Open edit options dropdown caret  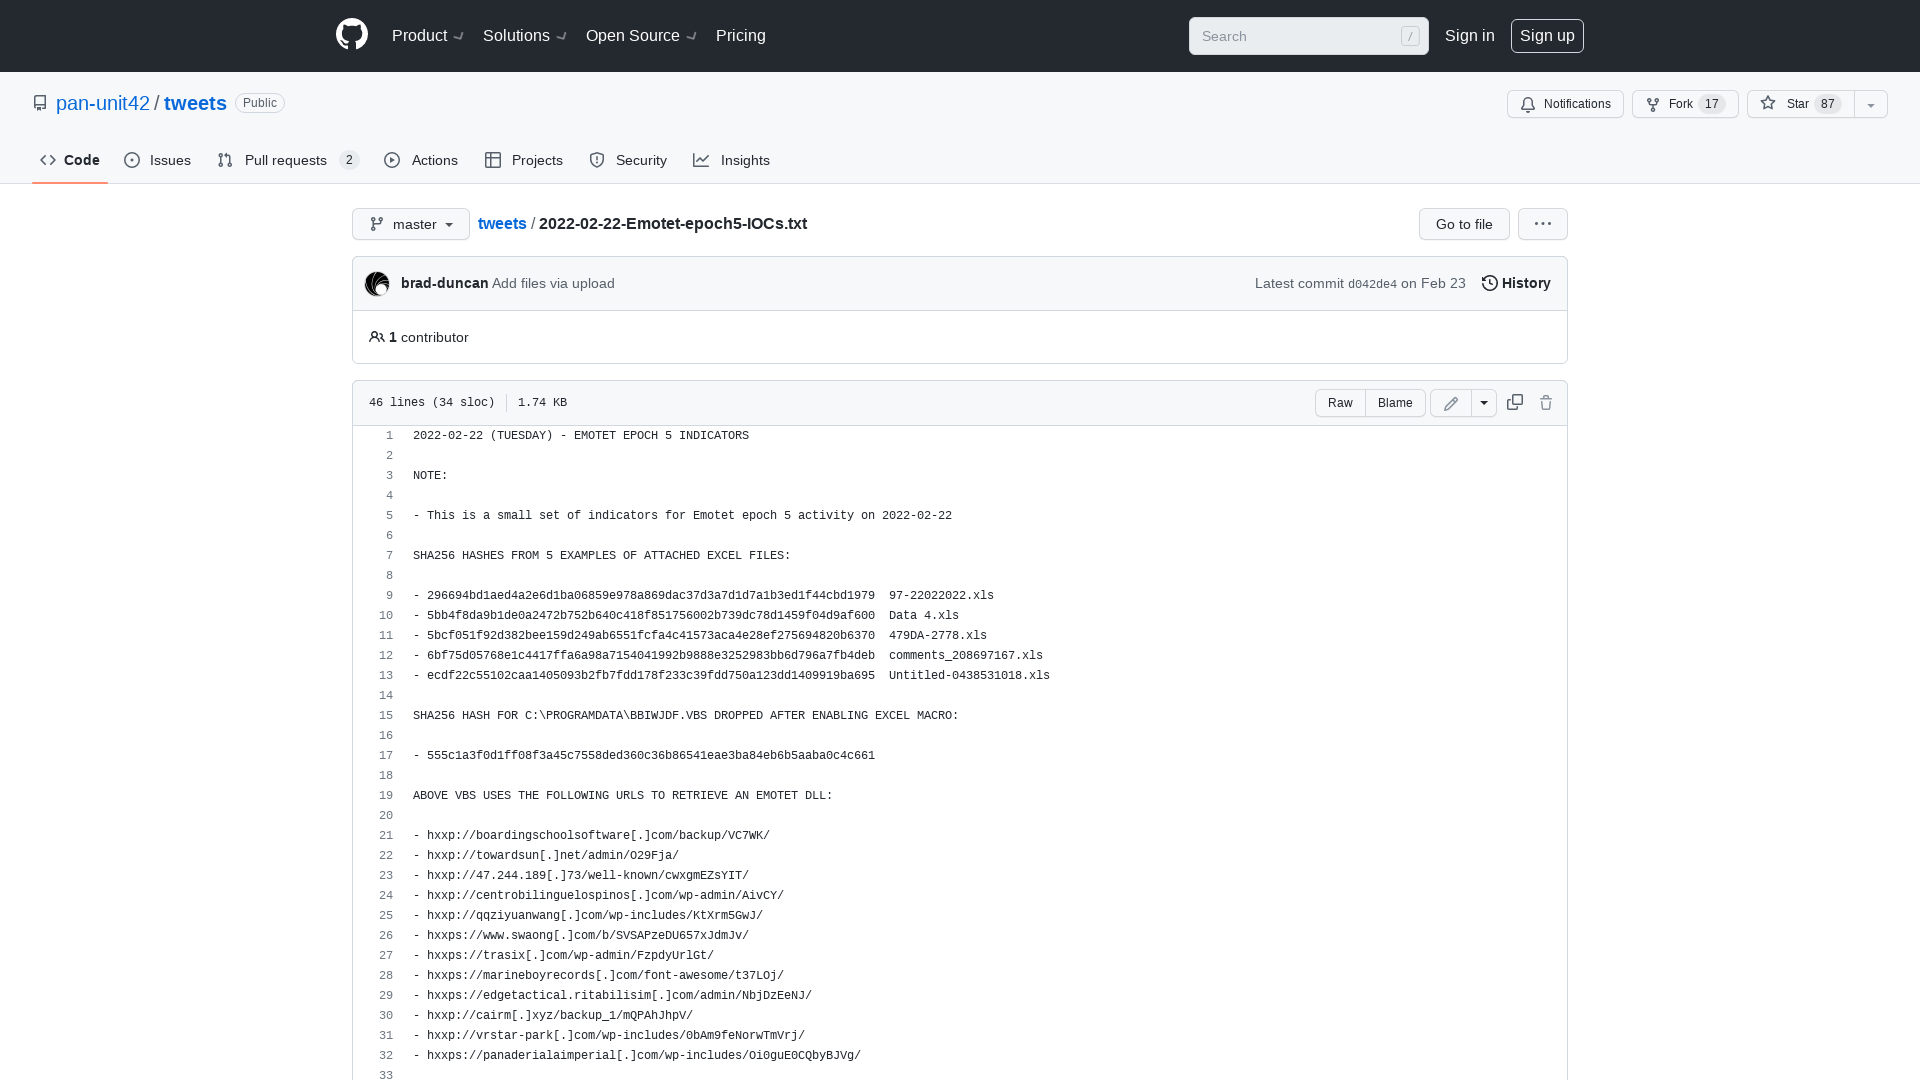coord(1484,403)
